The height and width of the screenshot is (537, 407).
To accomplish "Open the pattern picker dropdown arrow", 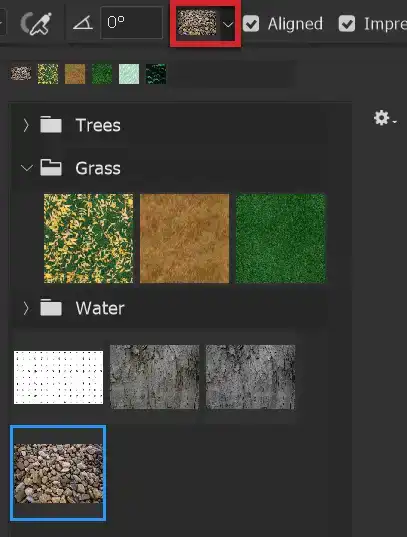I will 228,24.
